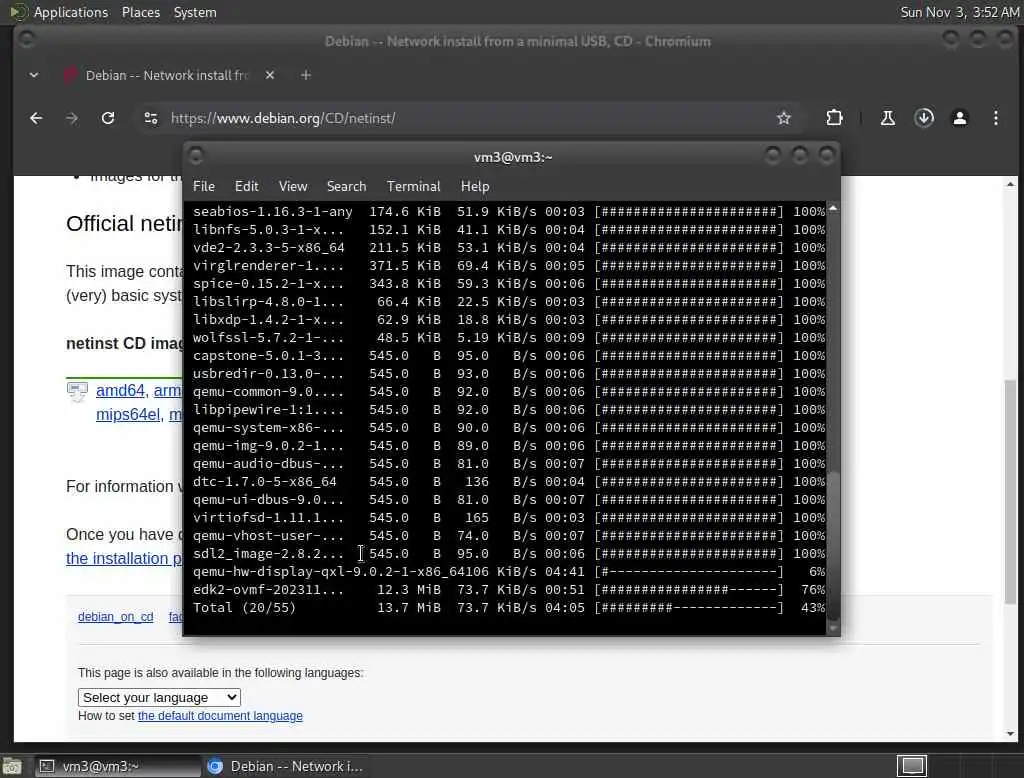Open Chrome Labs flask icon
The width and height of the screenshot is (1024, 778).
tap(888, 118)
